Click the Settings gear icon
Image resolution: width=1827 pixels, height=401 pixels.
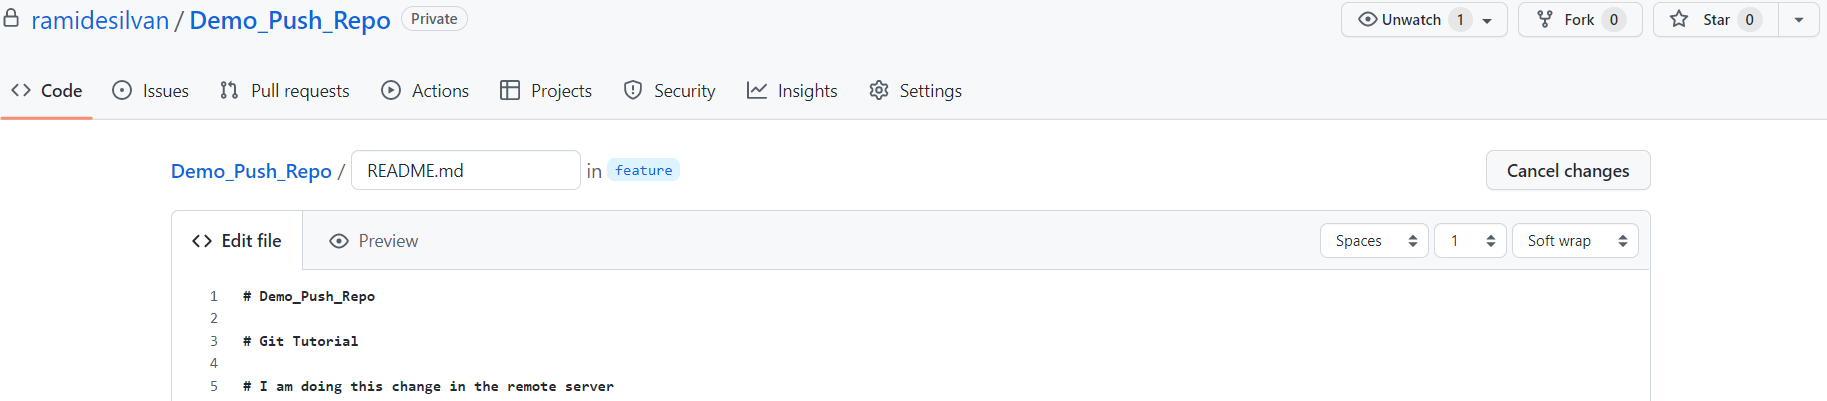tap(879, 91)
